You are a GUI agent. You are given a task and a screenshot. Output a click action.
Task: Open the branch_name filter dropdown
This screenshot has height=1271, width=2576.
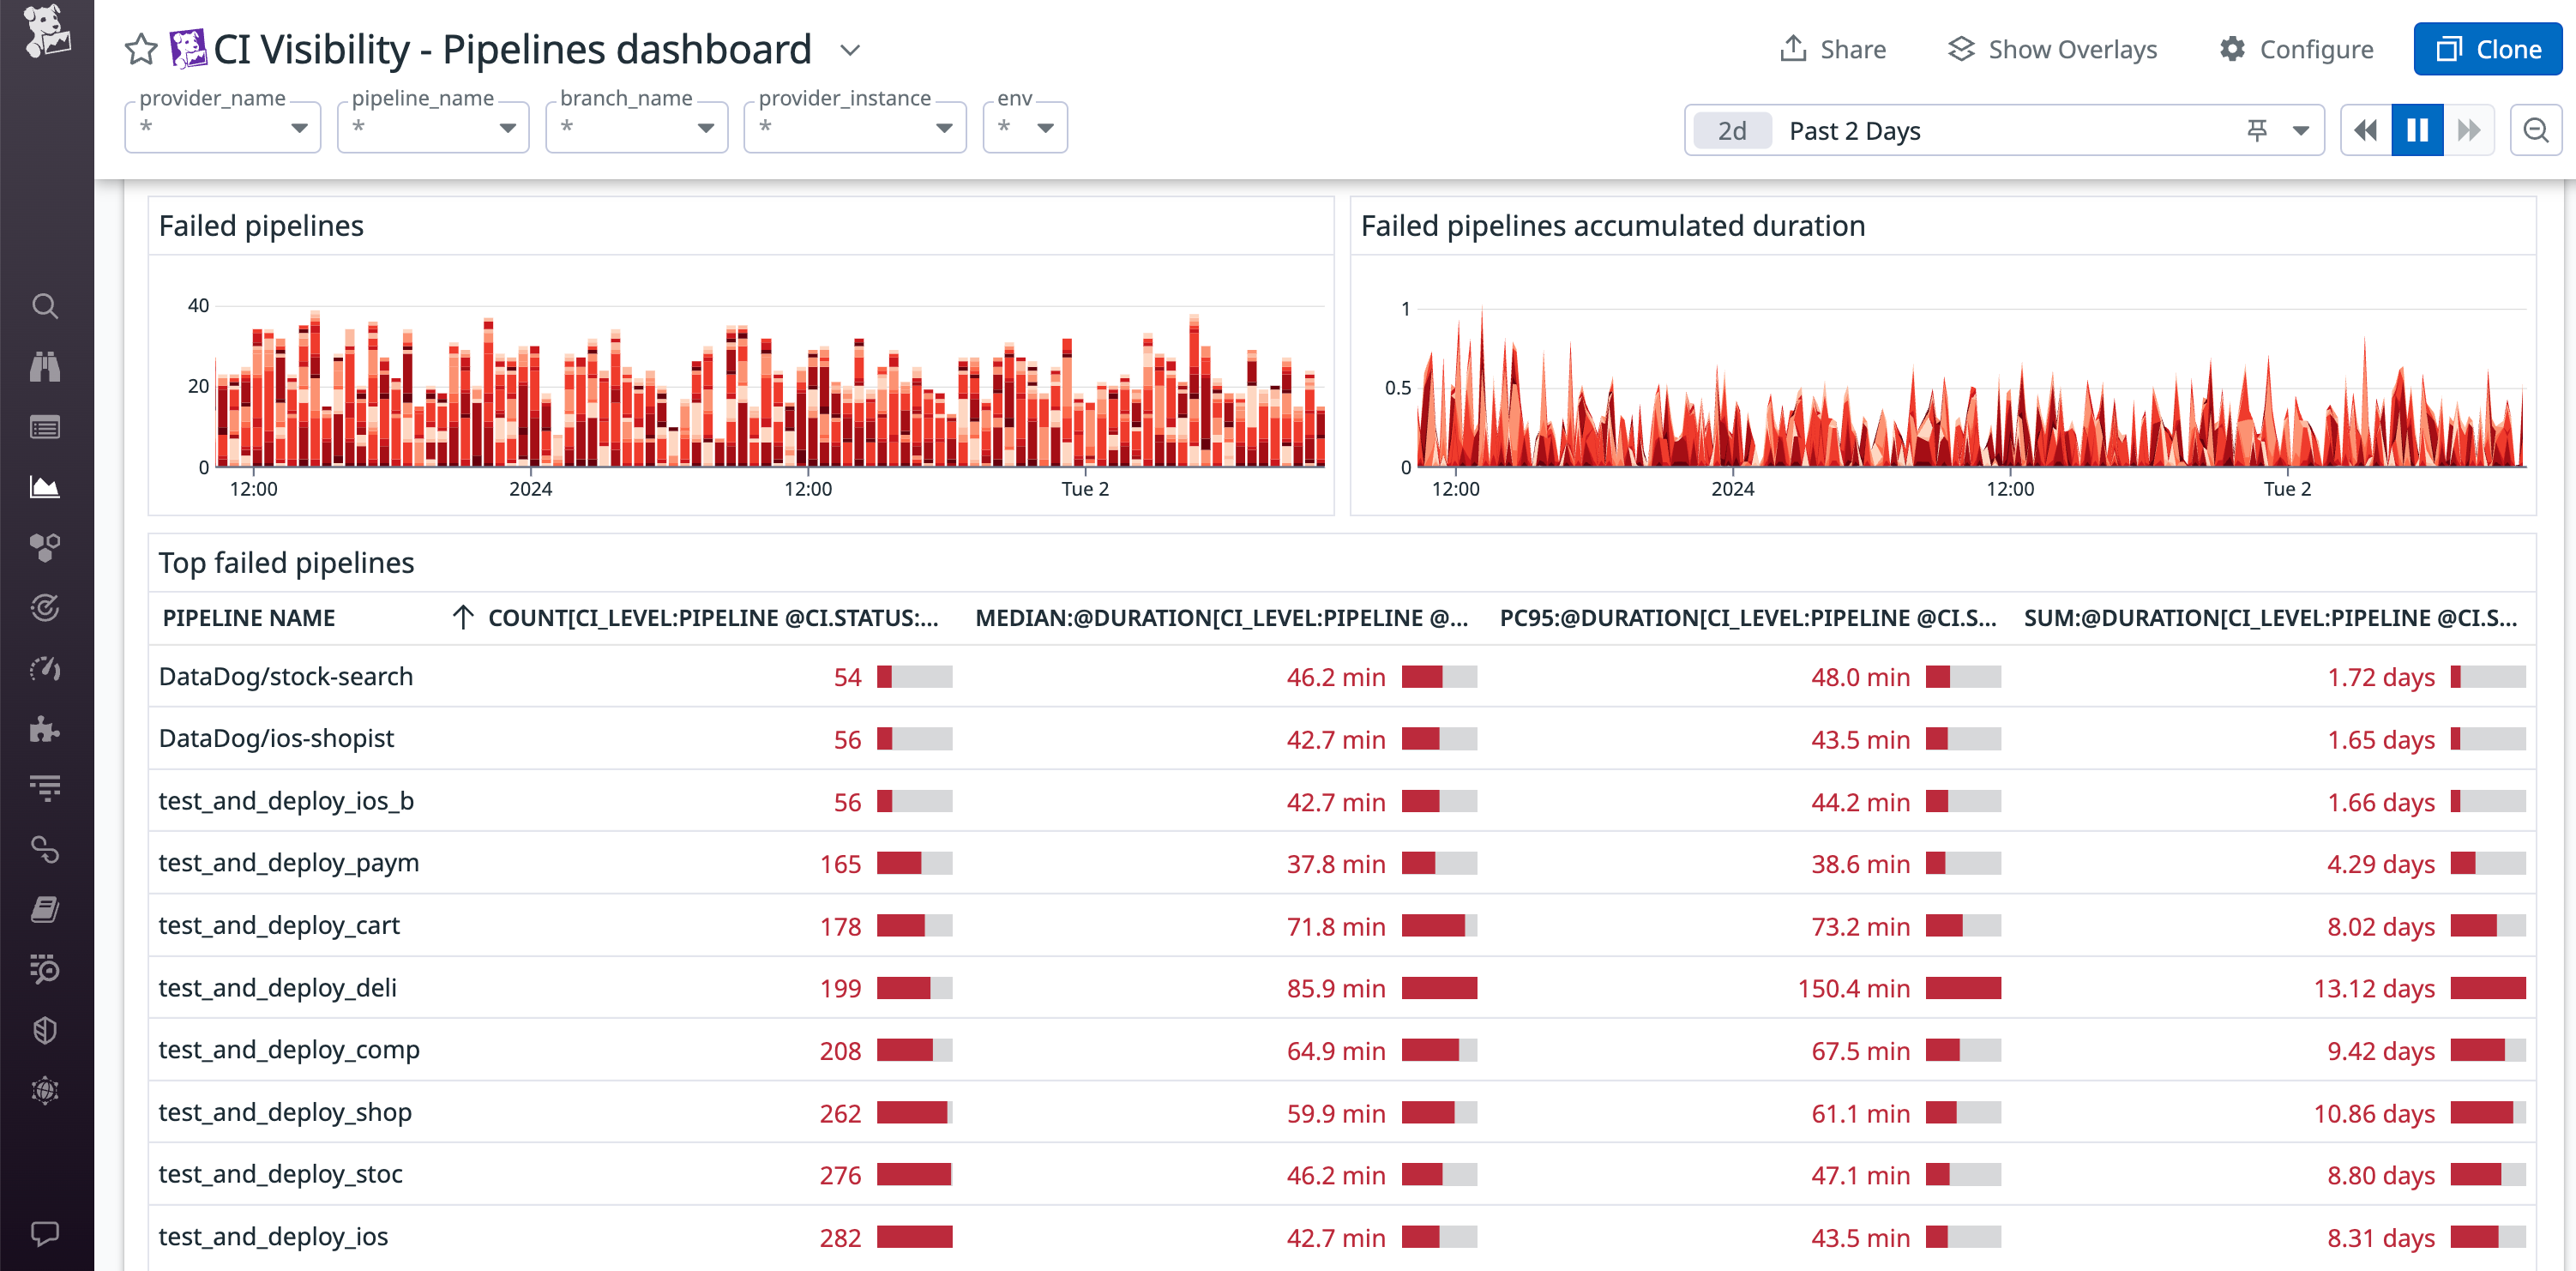[705, 127]
